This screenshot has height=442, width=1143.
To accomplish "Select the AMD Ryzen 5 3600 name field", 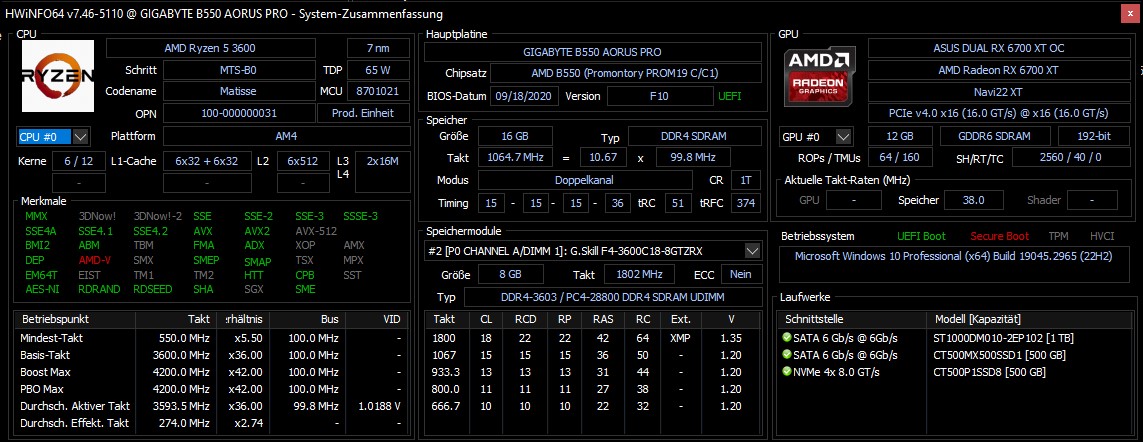I will point(211,49).
